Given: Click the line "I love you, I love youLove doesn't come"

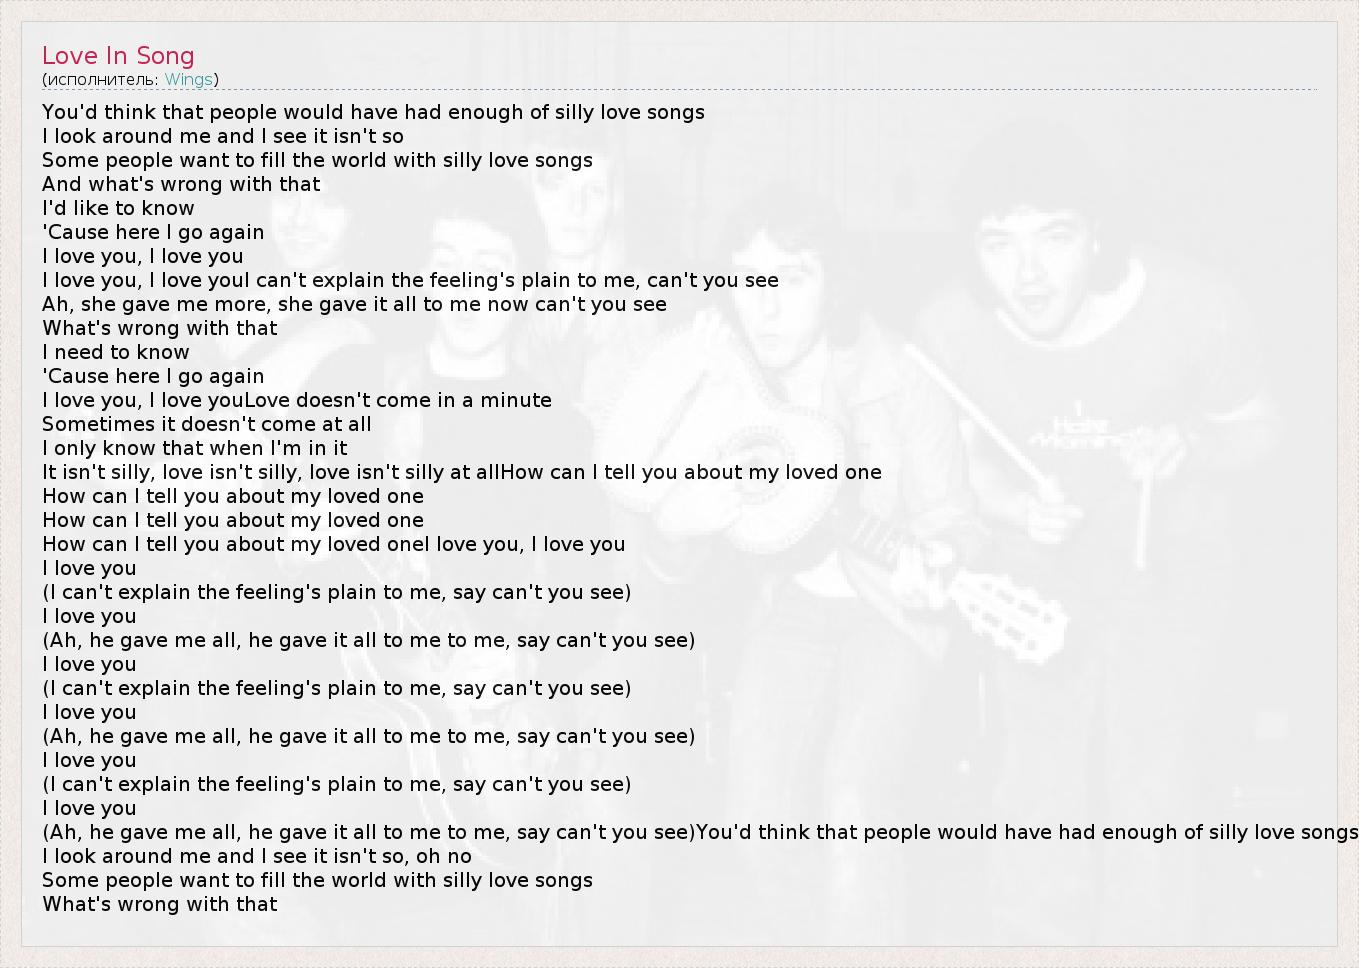Looking at the screenshot, I should 296,400.
